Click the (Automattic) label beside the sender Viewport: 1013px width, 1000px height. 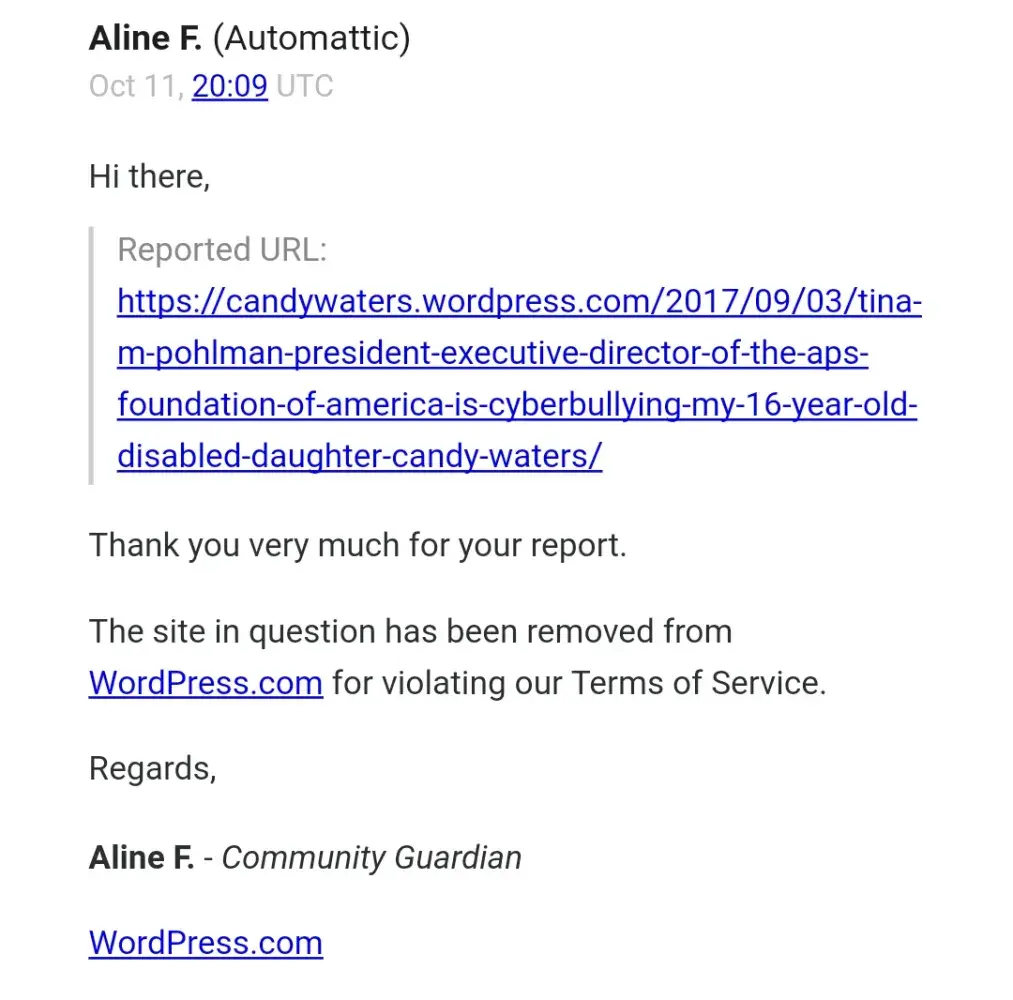312,39
